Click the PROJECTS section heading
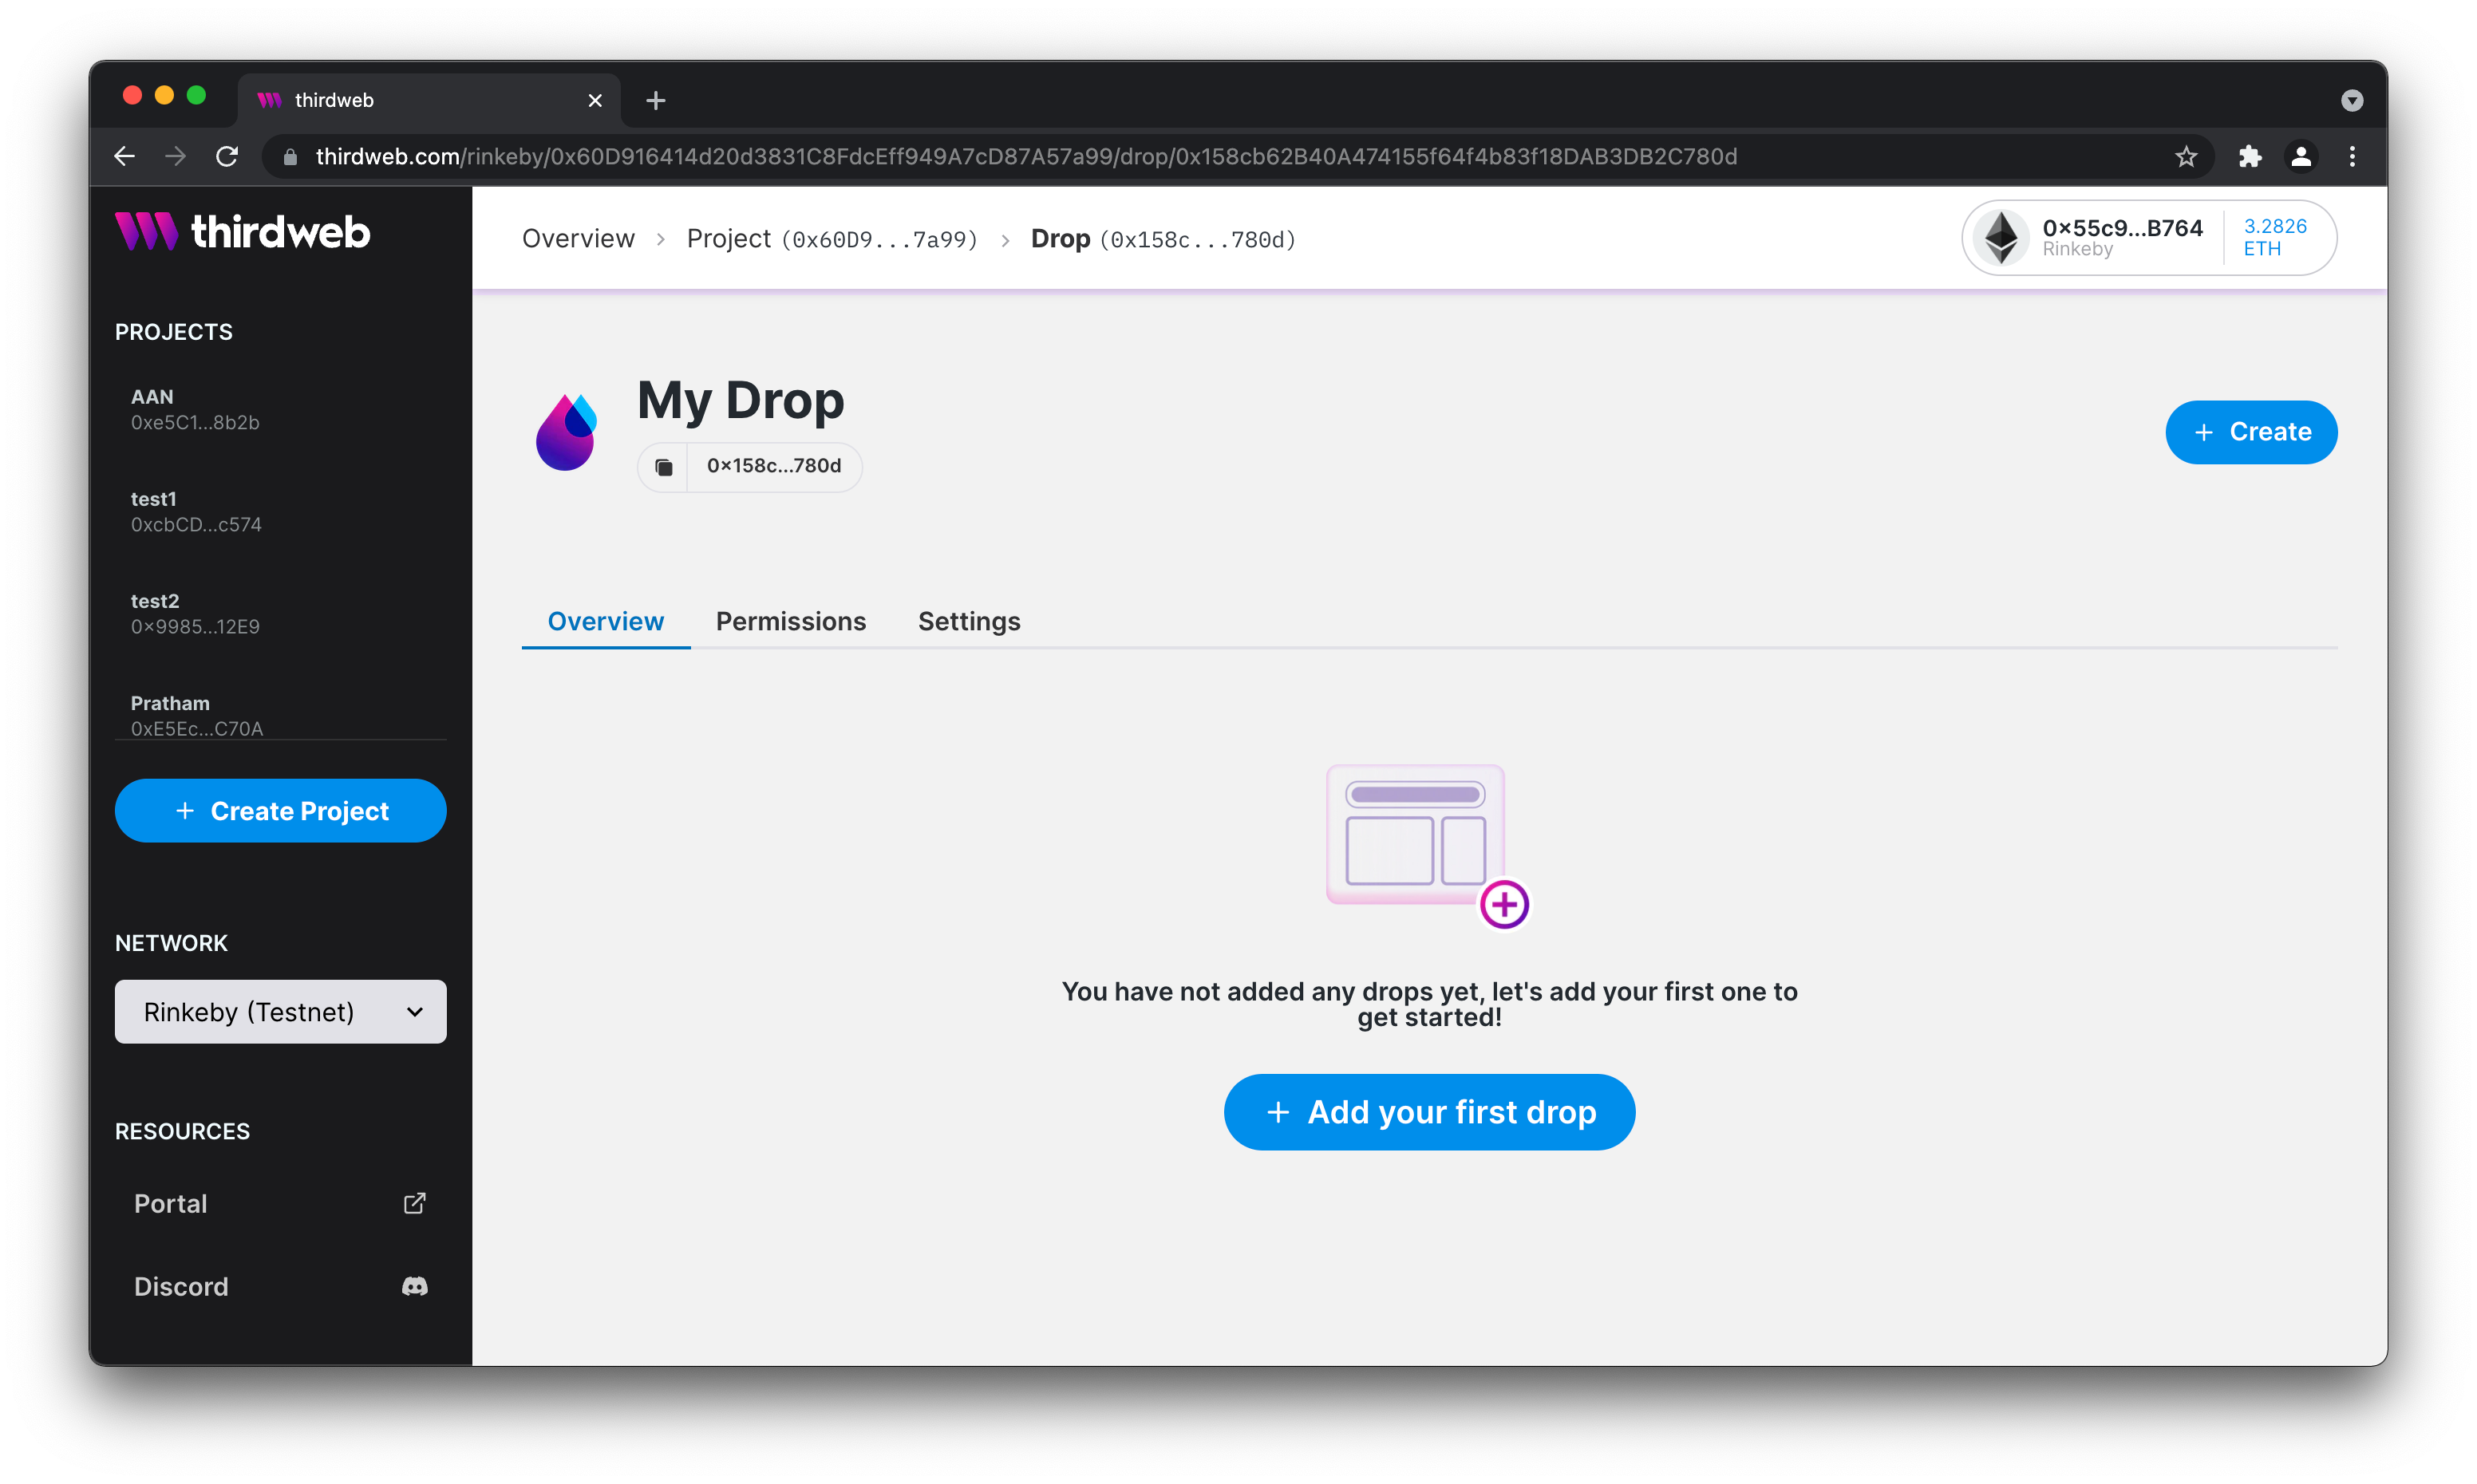Screen dimensions: 2477x1484 (x=174, y=332)
